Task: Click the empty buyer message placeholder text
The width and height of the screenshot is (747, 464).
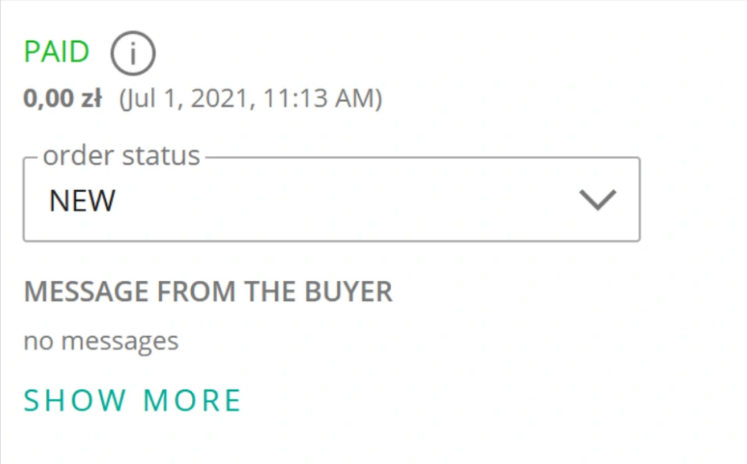Action: tap(101, 341)
